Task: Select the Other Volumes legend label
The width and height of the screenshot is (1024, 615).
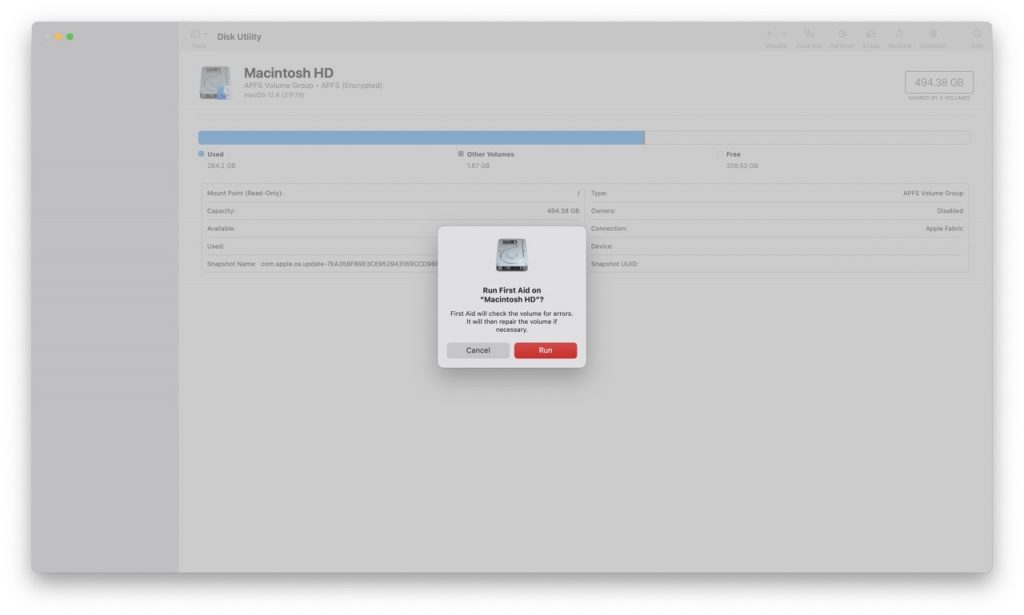Action: click(x=490, y=155)
